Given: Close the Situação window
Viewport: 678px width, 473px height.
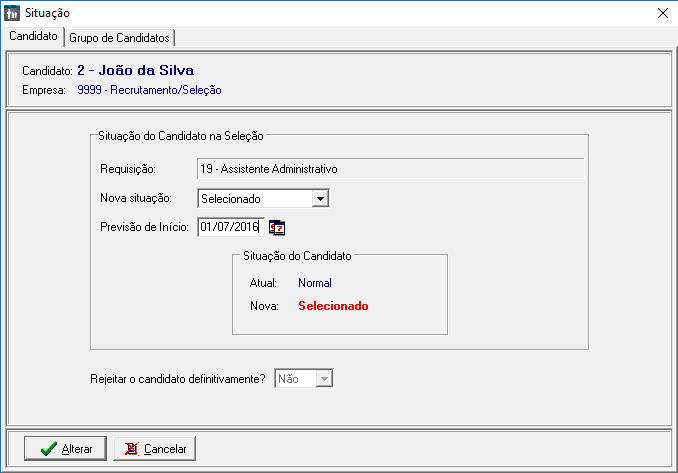Looking at the screenshot, I should click(x=661, y=12).
